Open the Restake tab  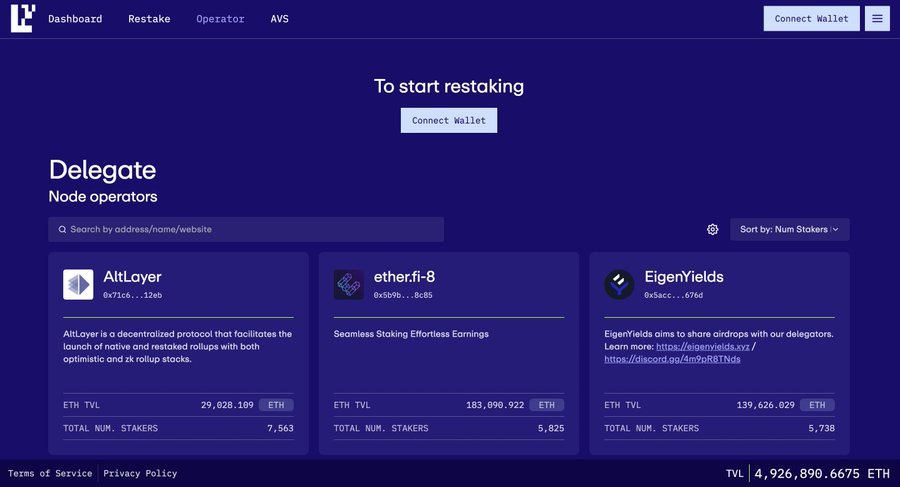(x=149, y=19)
